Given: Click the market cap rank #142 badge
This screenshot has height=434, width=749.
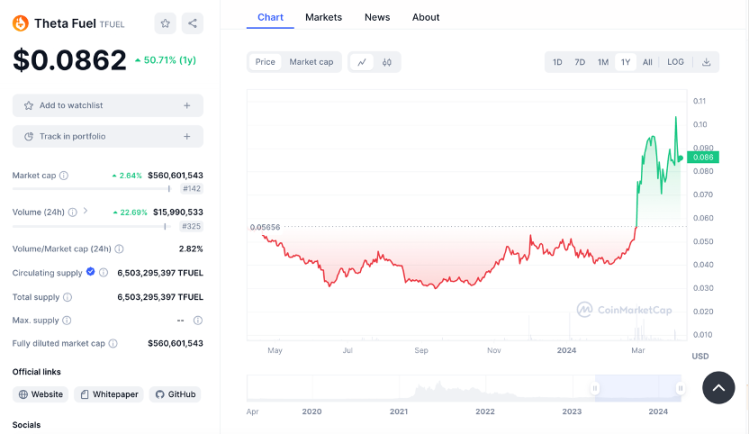Looking at the screenshot, I should coord(192,189).
